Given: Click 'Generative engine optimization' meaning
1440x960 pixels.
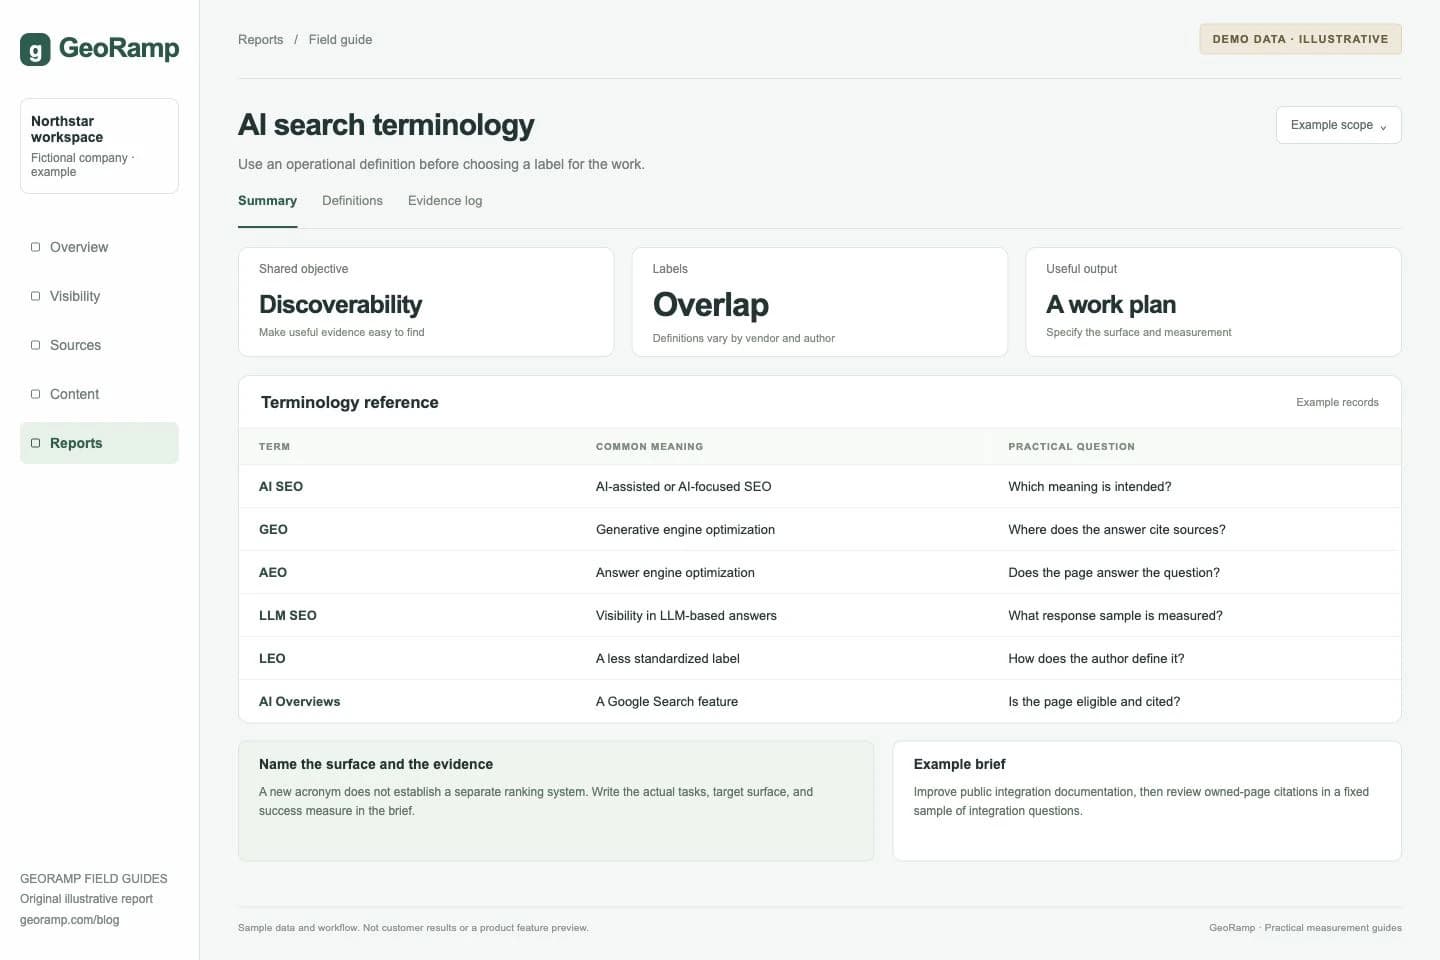Looking at the screenshot, I should (685, 530).
